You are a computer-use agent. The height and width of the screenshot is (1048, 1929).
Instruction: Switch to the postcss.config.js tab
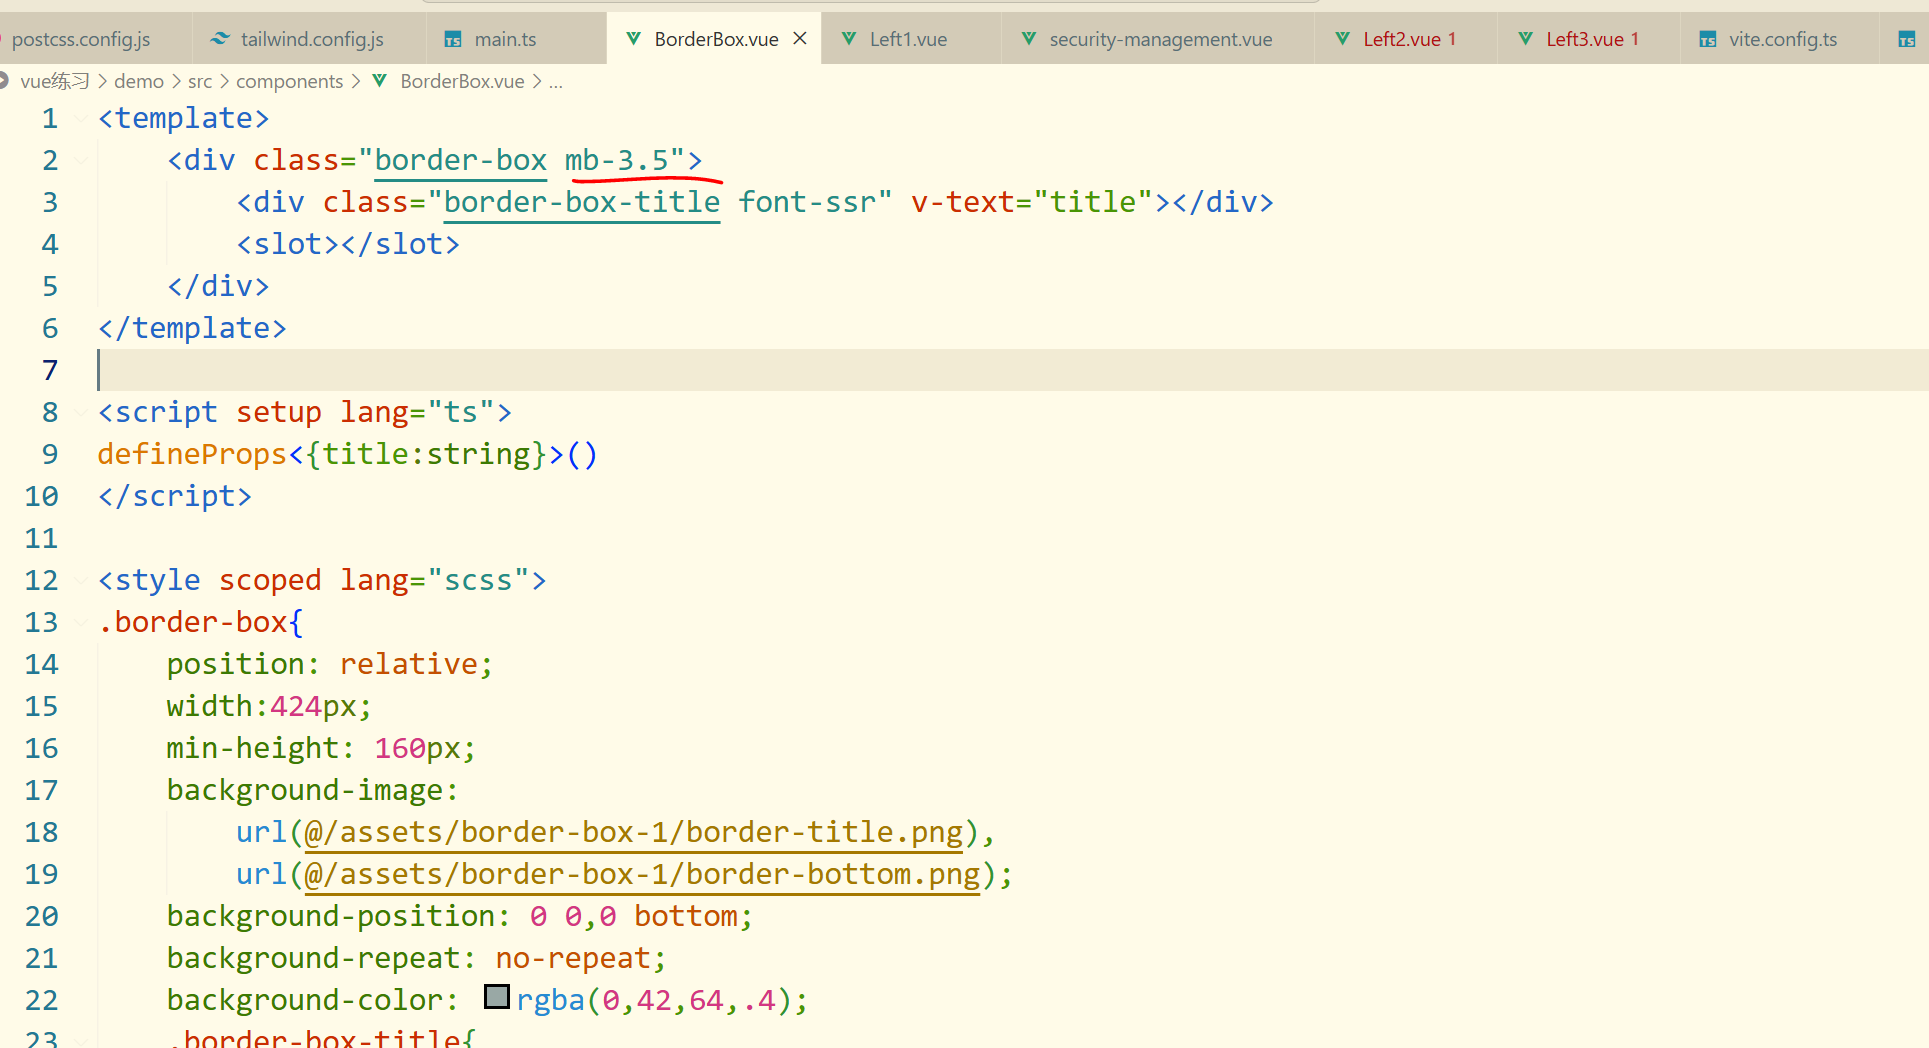click(81, 39)
